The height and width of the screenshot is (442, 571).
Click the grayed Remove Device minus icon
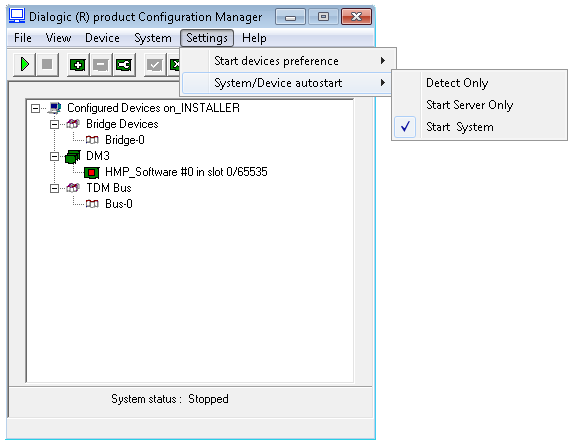pos(101,65)
